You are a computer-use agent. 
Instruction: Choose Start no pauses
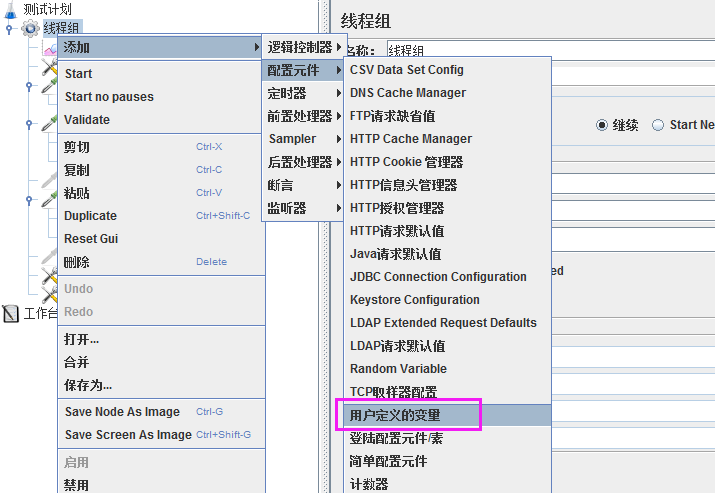(161, 97)
